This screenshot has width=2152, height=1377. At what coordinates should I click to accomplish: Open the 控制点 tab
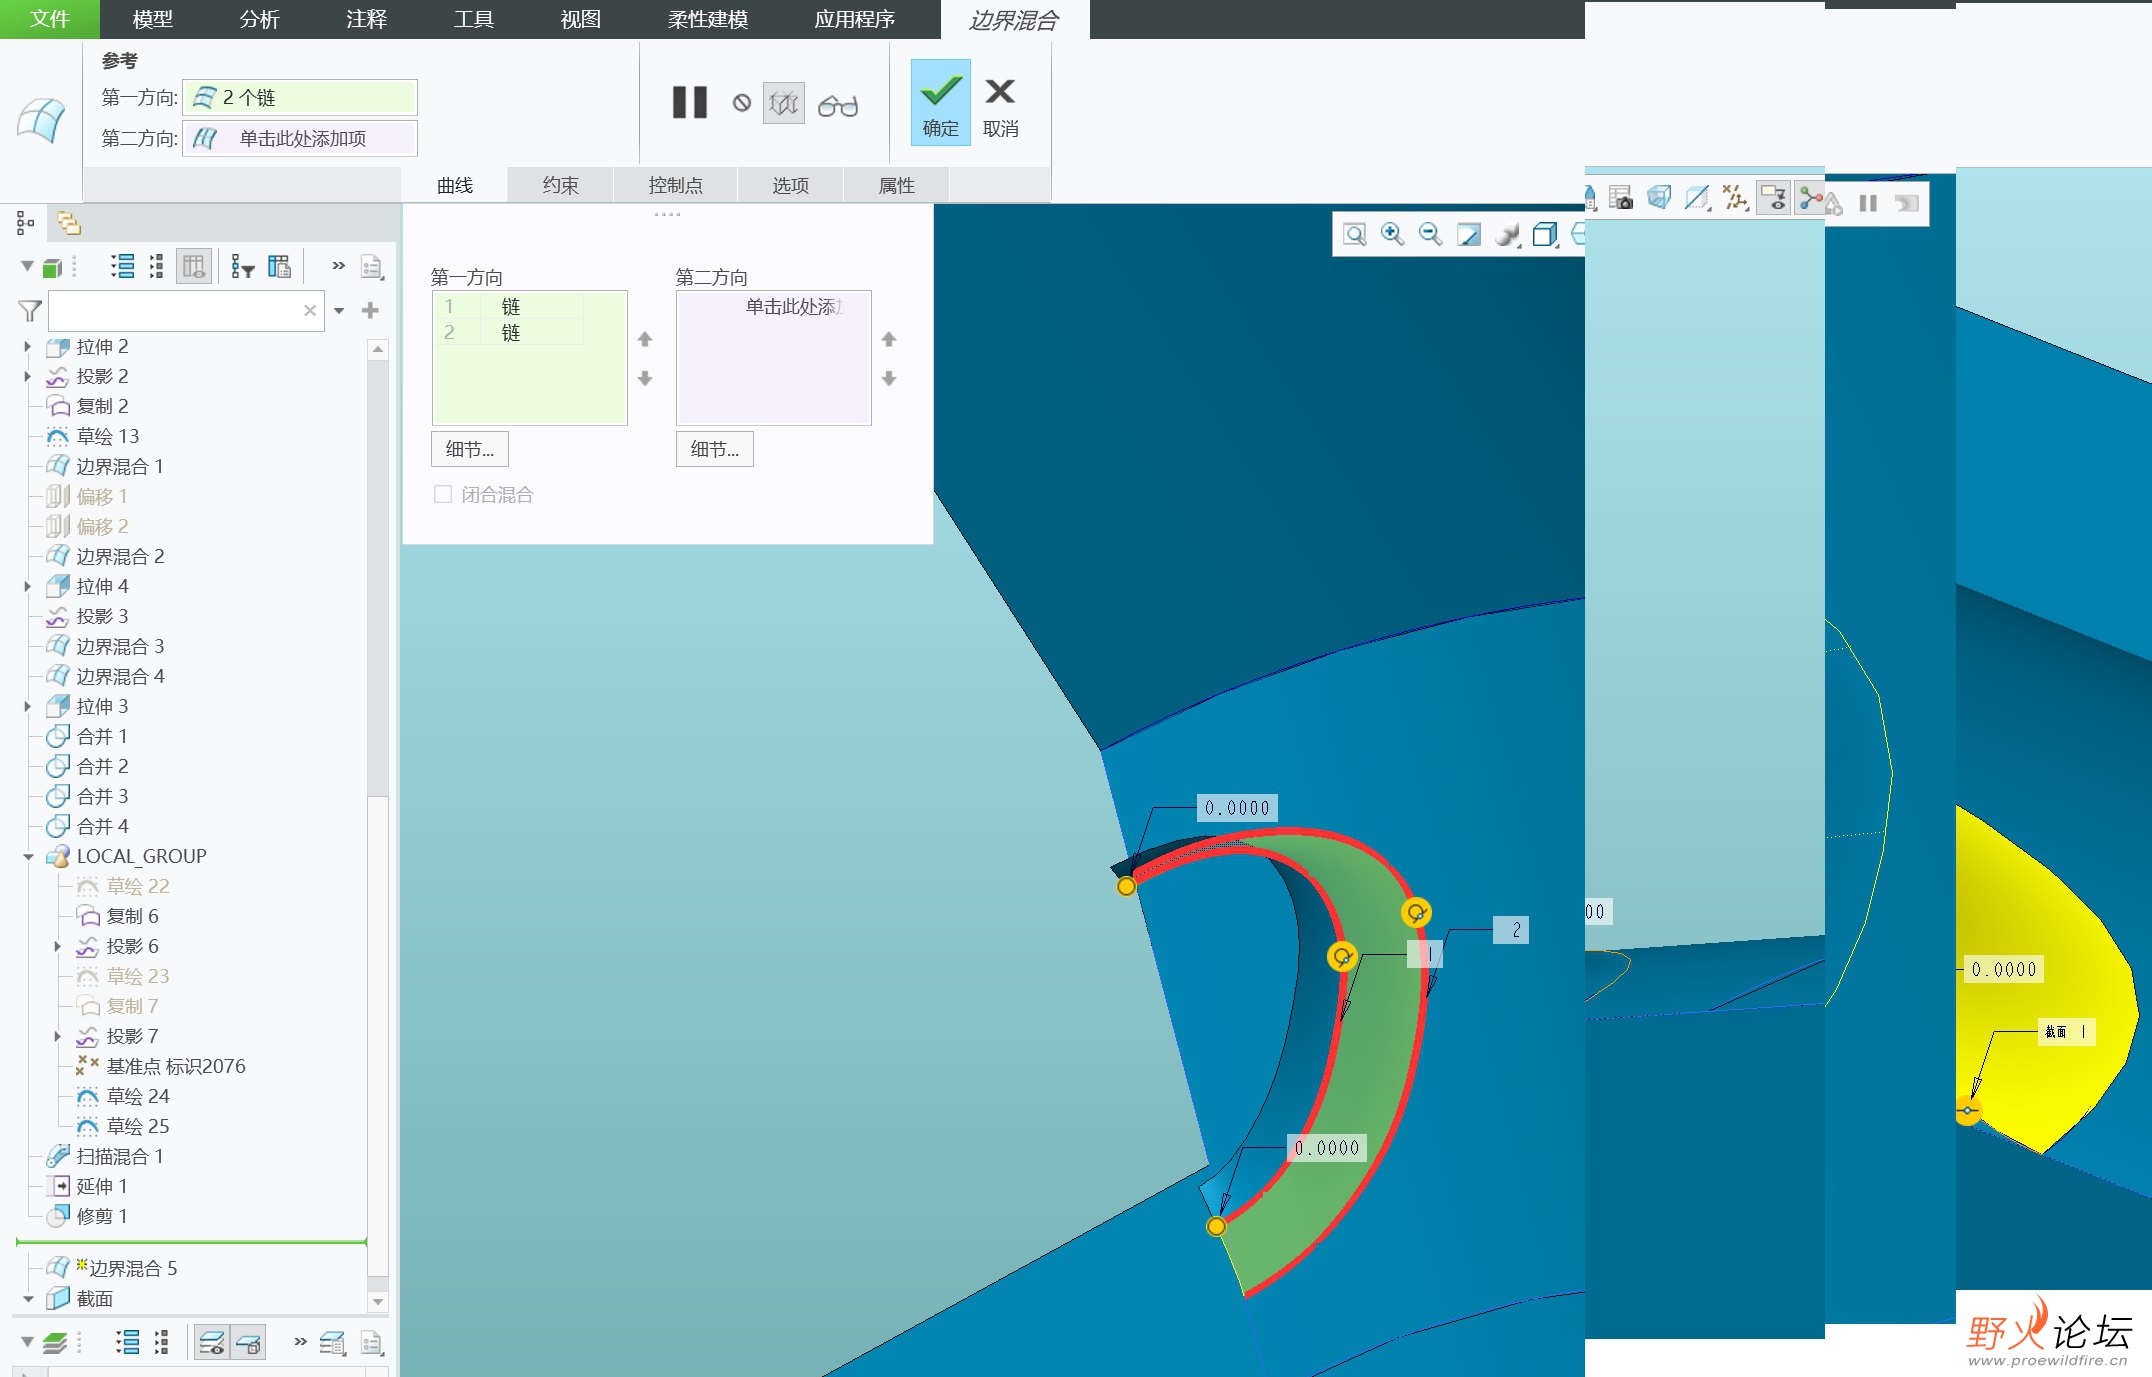coord(676,185)
